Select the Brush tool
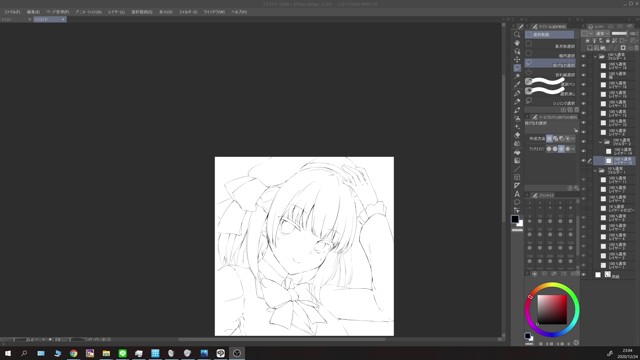640x360 pixels. (x=517, y=110)
